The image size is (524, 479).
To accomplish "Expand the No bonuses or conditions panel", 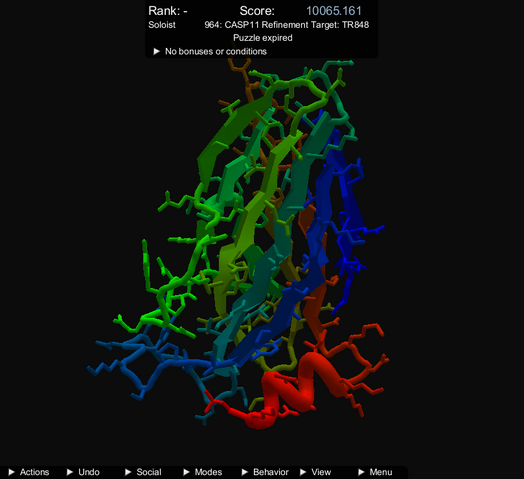I will coord(210,51).
